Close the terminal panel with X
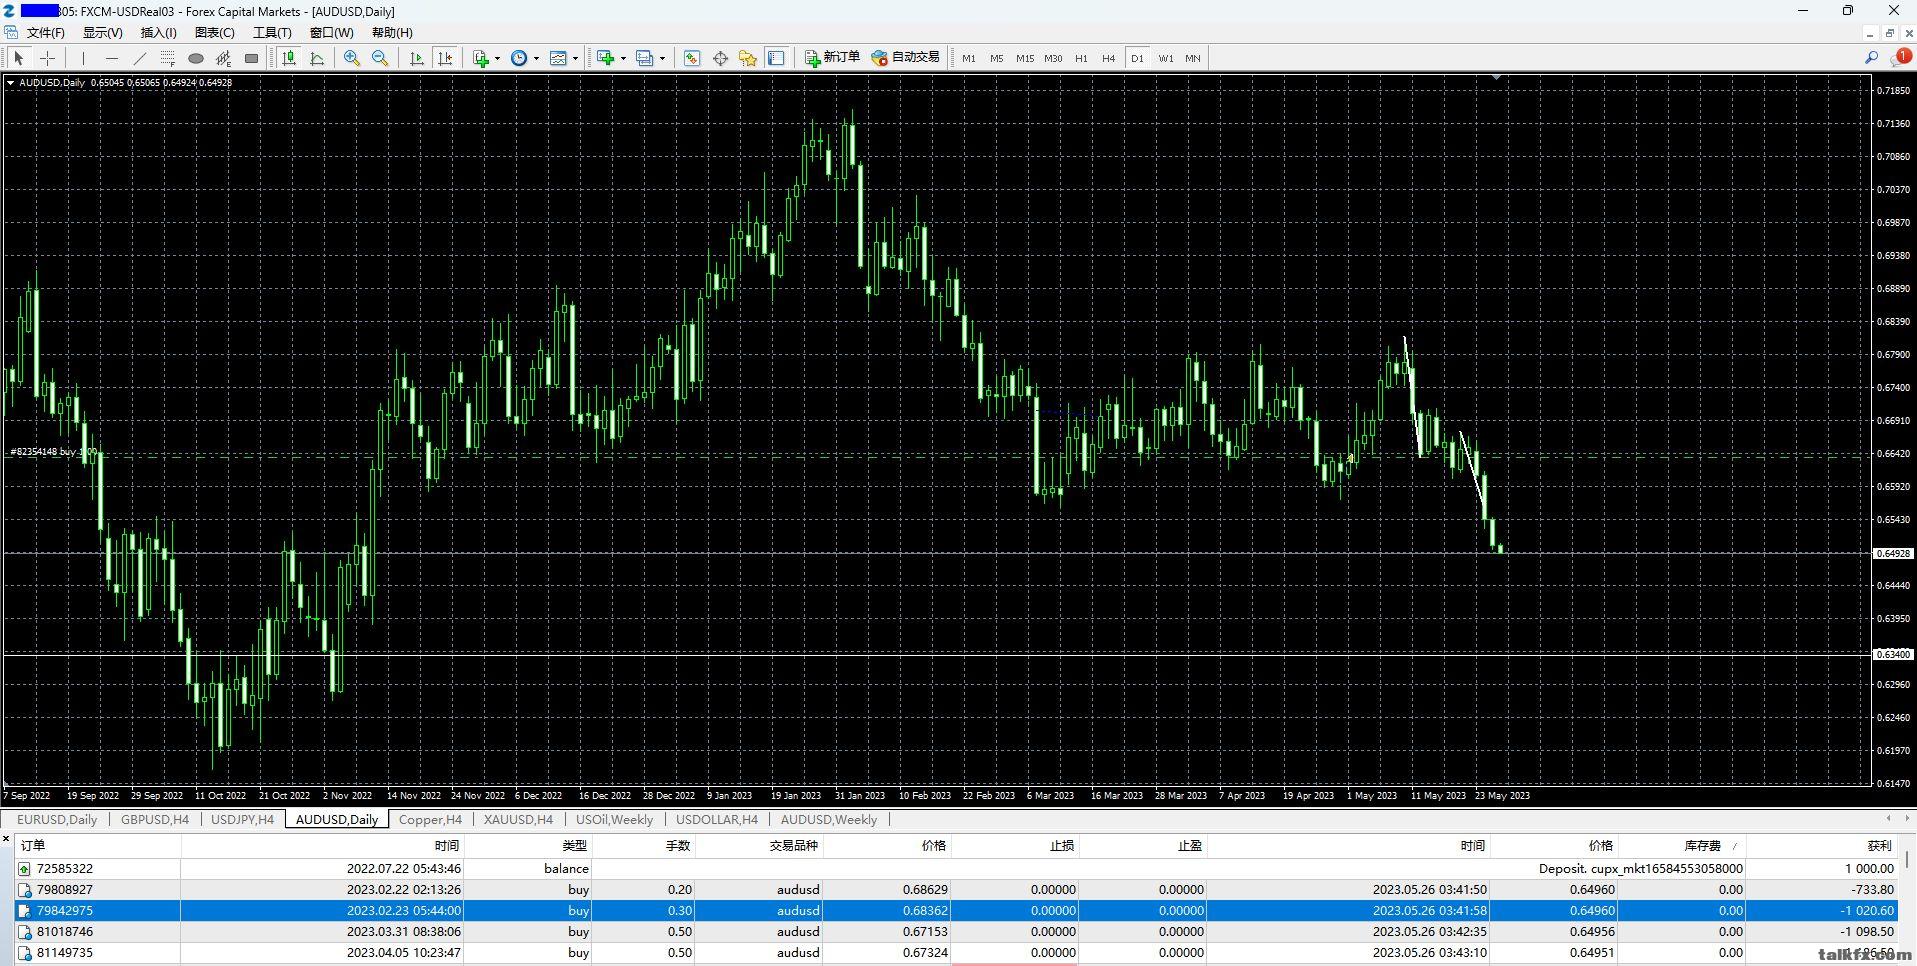1917x966 pixels. 6,839
